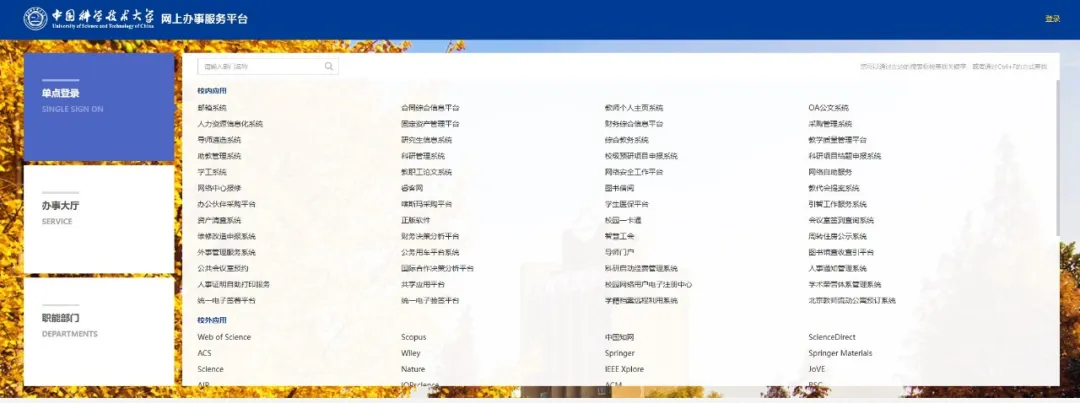The height and width of the screenshot is (403, 1080).
Task: Open 网络中心报修 link
Action: (x=219, y=188)
